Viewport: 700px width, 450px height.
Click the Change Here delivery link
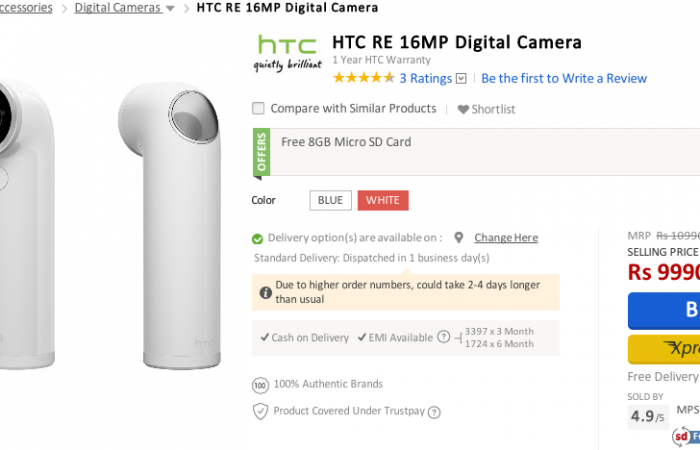coord(506,238)
